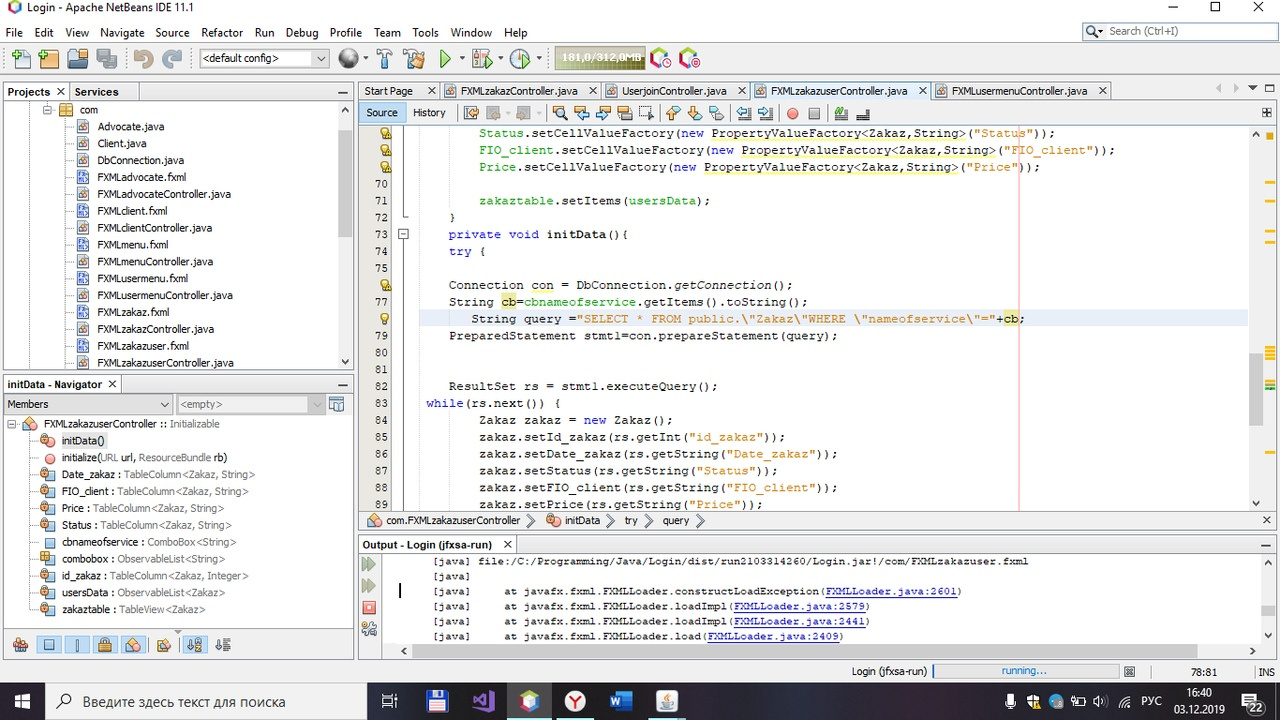Click the Redo toolbar icon
This screenshot has height=720, width=1280.
[x=172, y=59]
